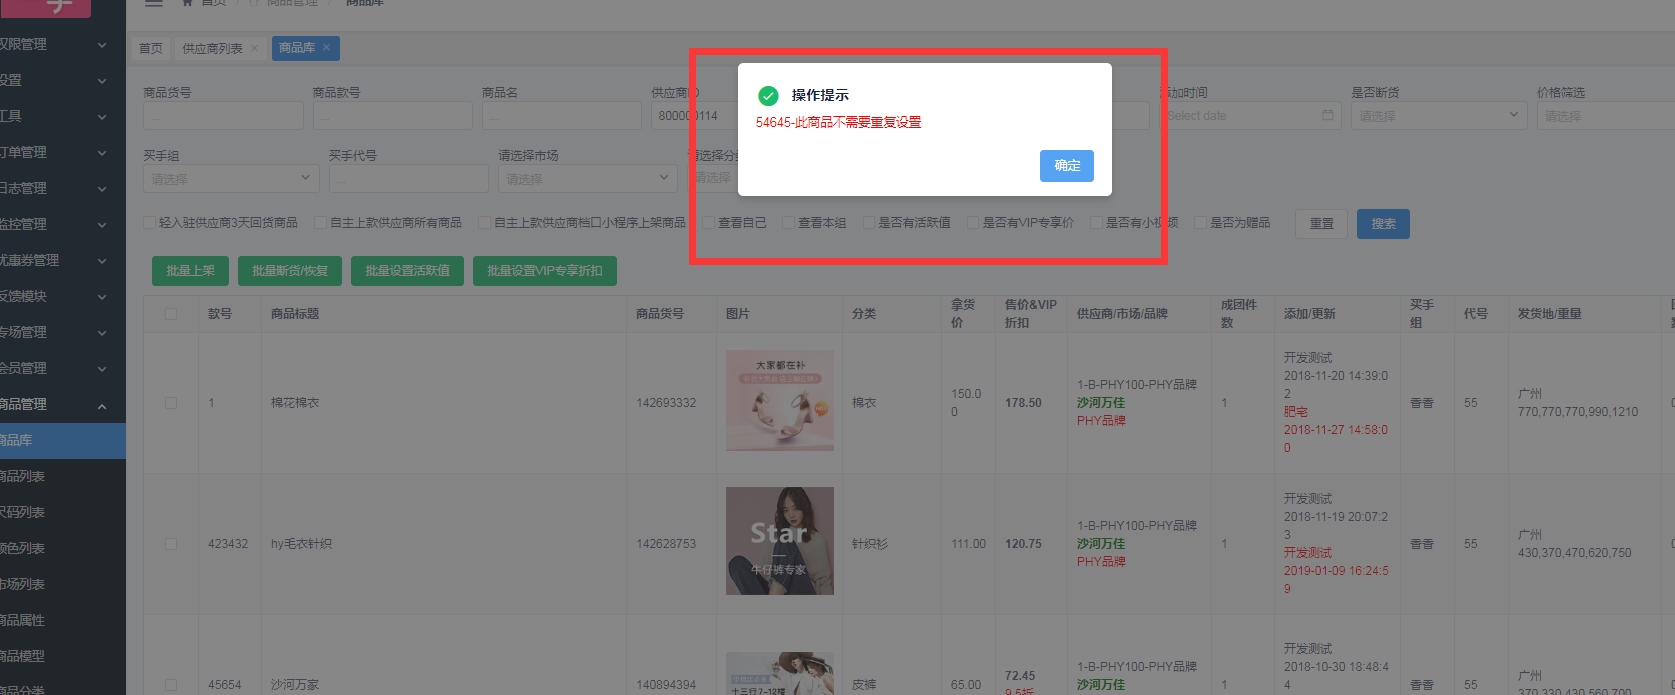Open the hy毛衣针织 Star product thumbnail
Image resolution: width=1675 pixels, height=695 pixels.
coord(780,541)
